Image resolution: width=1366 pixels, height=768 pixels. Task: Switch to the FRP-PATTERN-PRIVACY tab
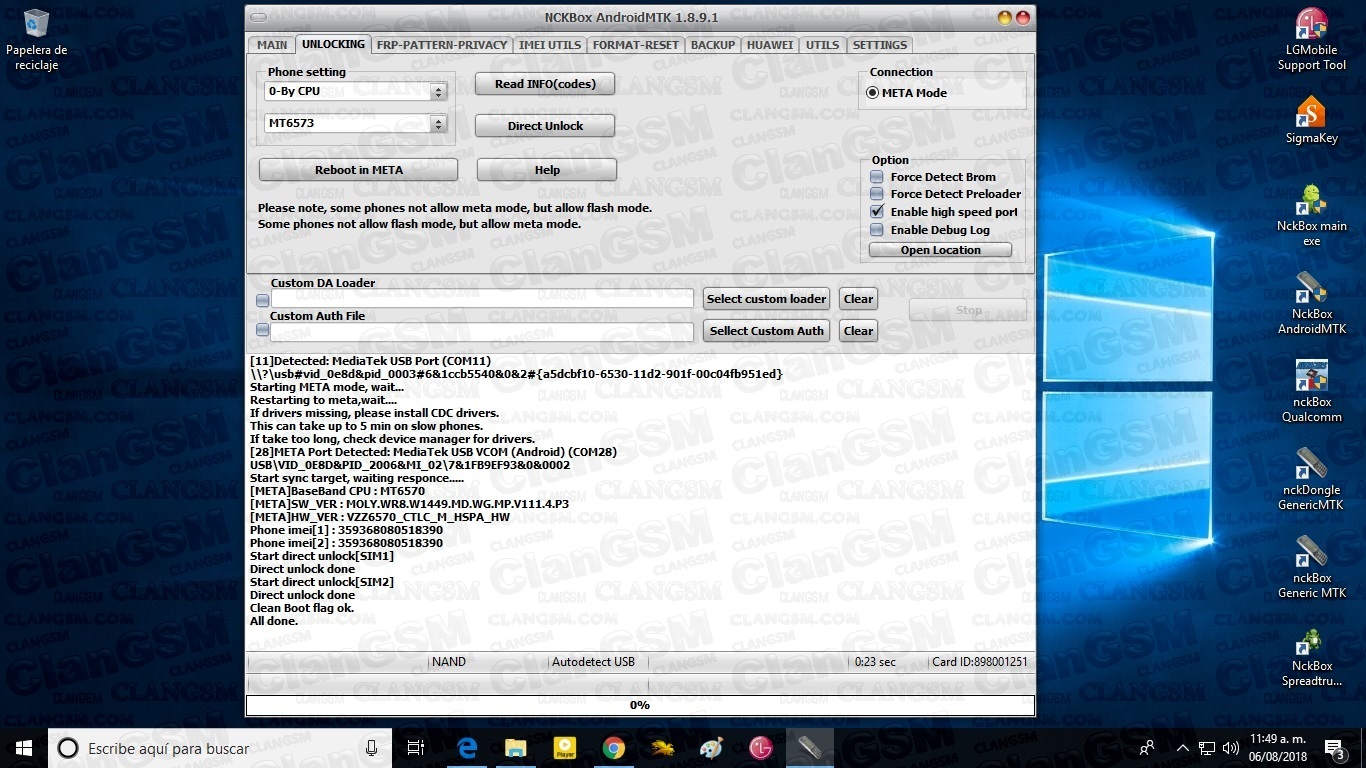pyautogui.click(x=442, y=45)
